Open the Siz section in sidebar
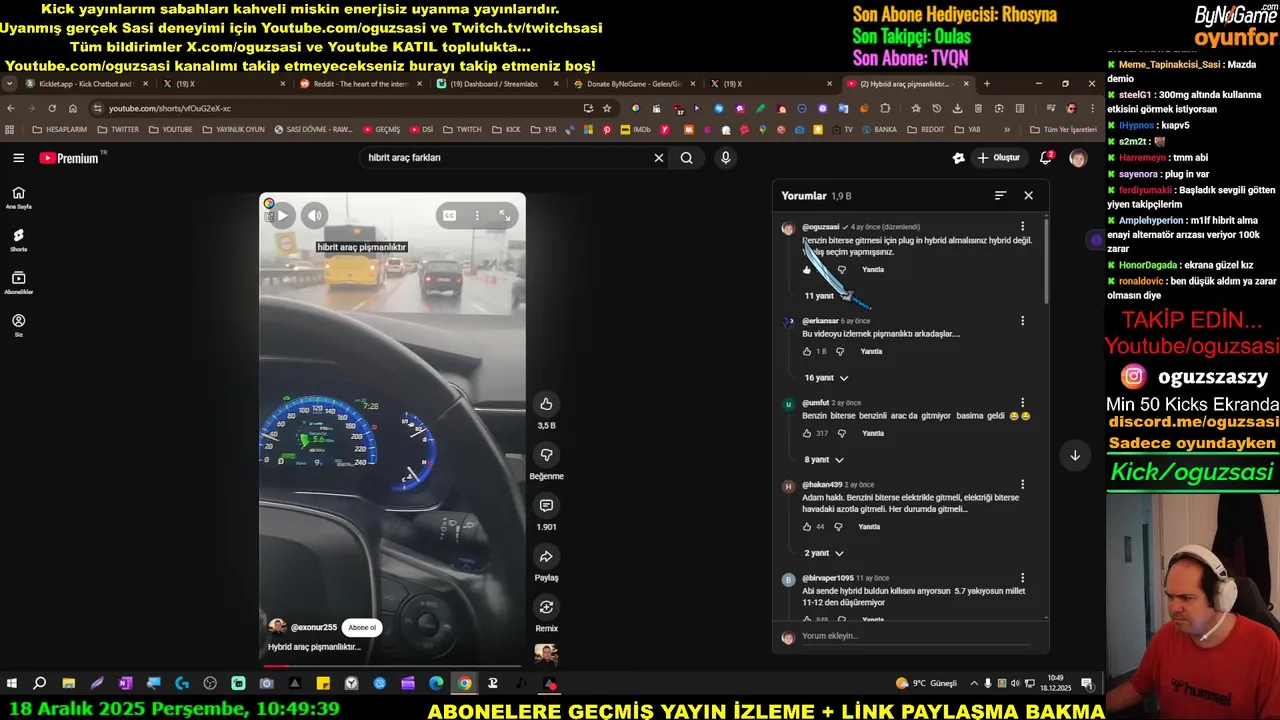1280x720 pixels. click(18, 325)
